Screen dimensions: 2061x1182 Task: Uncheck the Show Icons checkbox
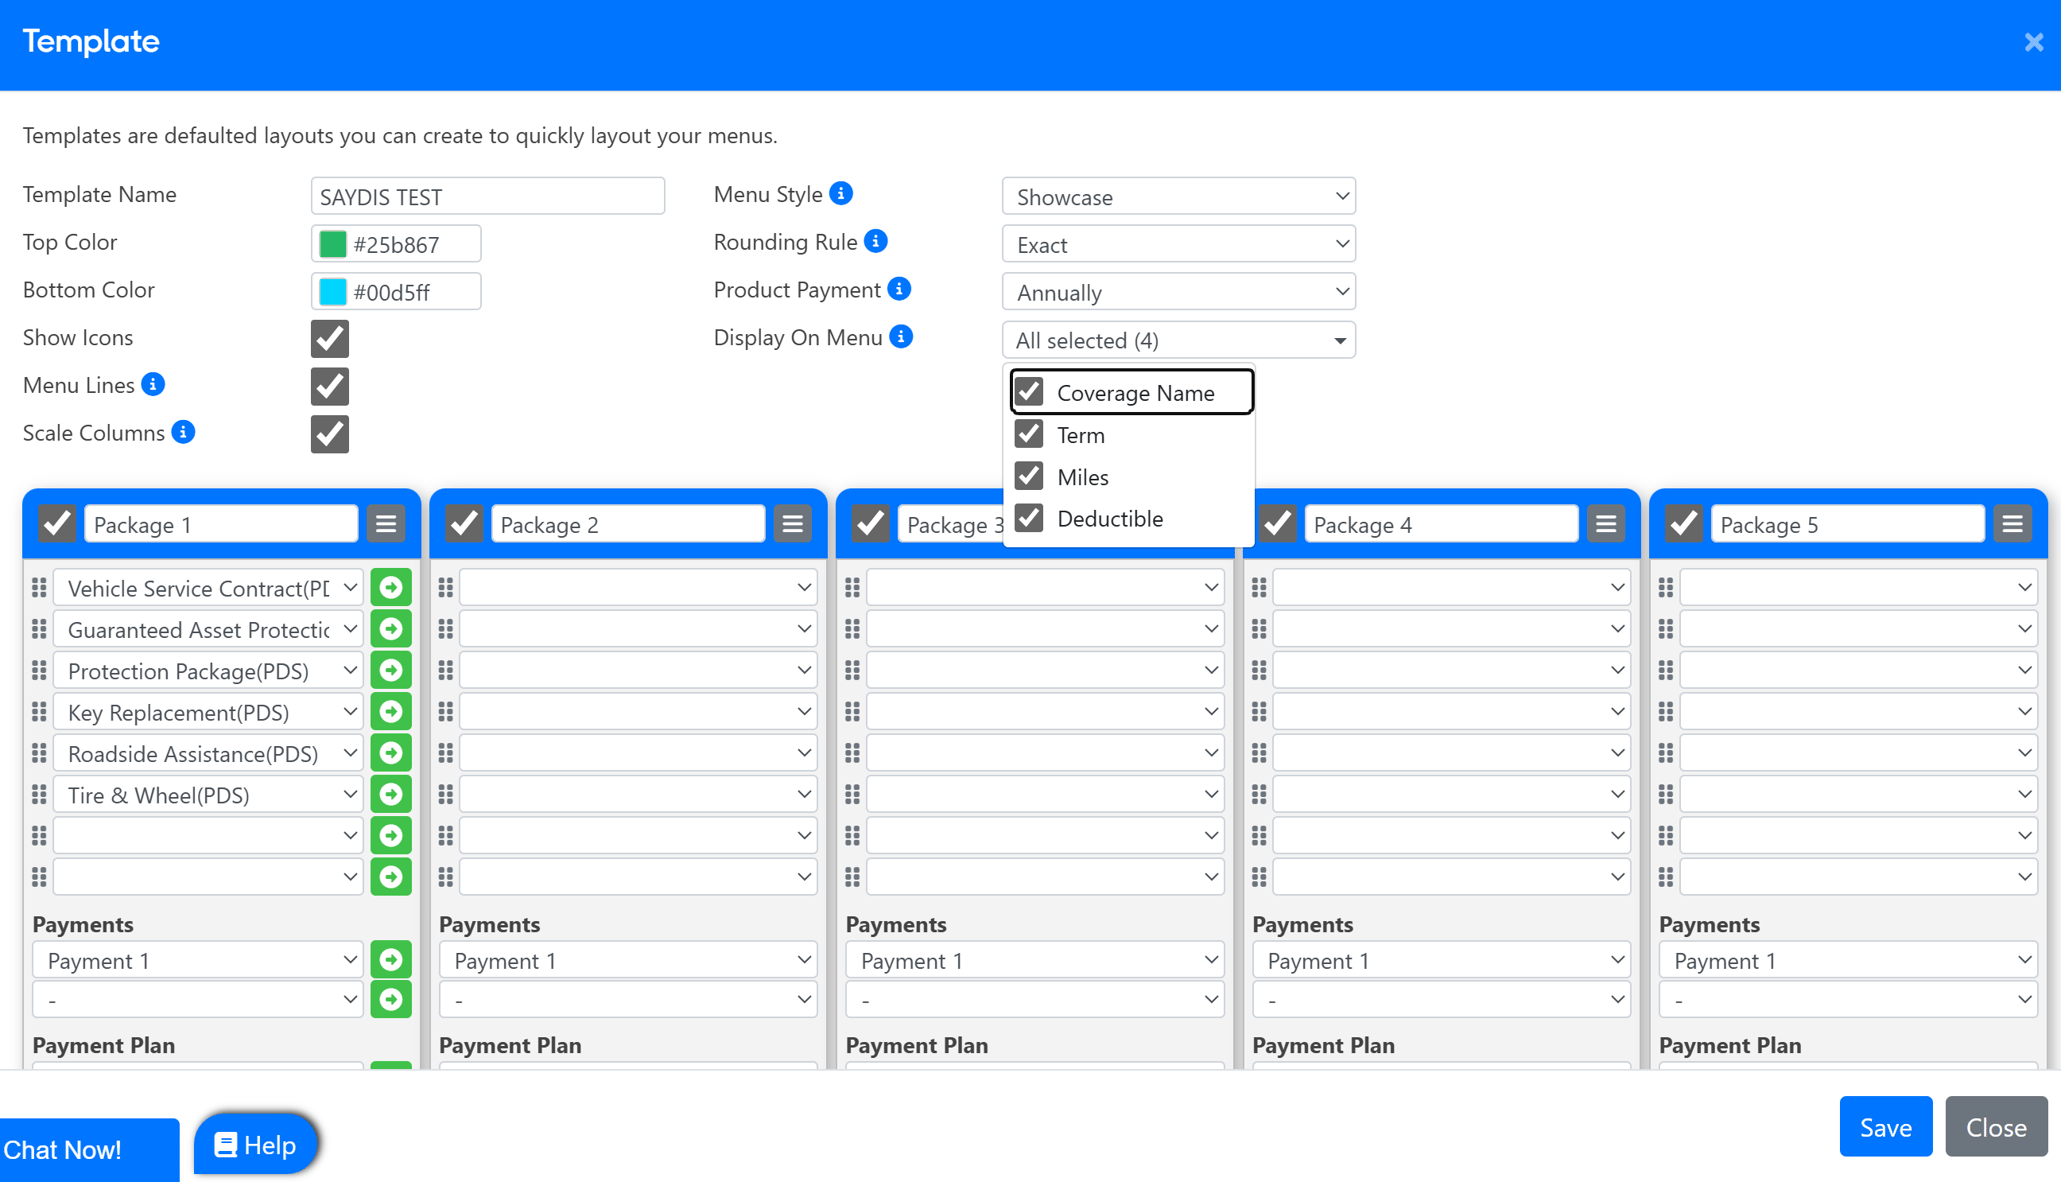(329, 339)
